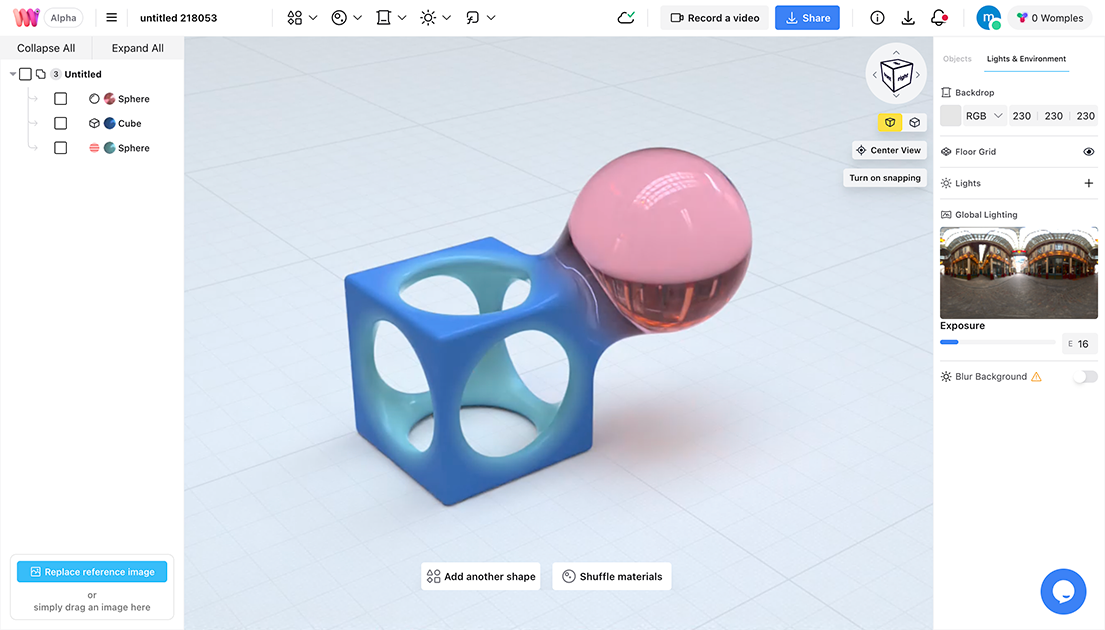The height and width of the screenshot is (630, 1105).
Task: Select the yellow perspective view cube icon
Action: pyautogui.click(x=890, y=123)
